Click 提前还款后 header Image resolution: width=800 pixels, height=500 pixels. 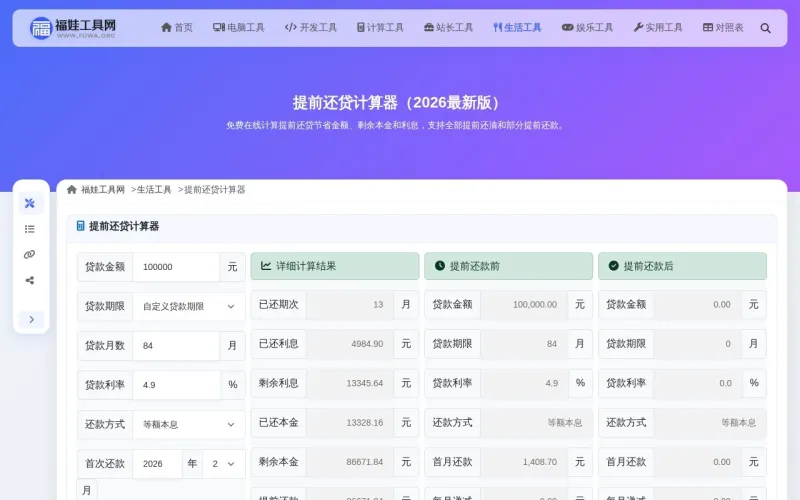pyautogui.click(x=682, y=266)
